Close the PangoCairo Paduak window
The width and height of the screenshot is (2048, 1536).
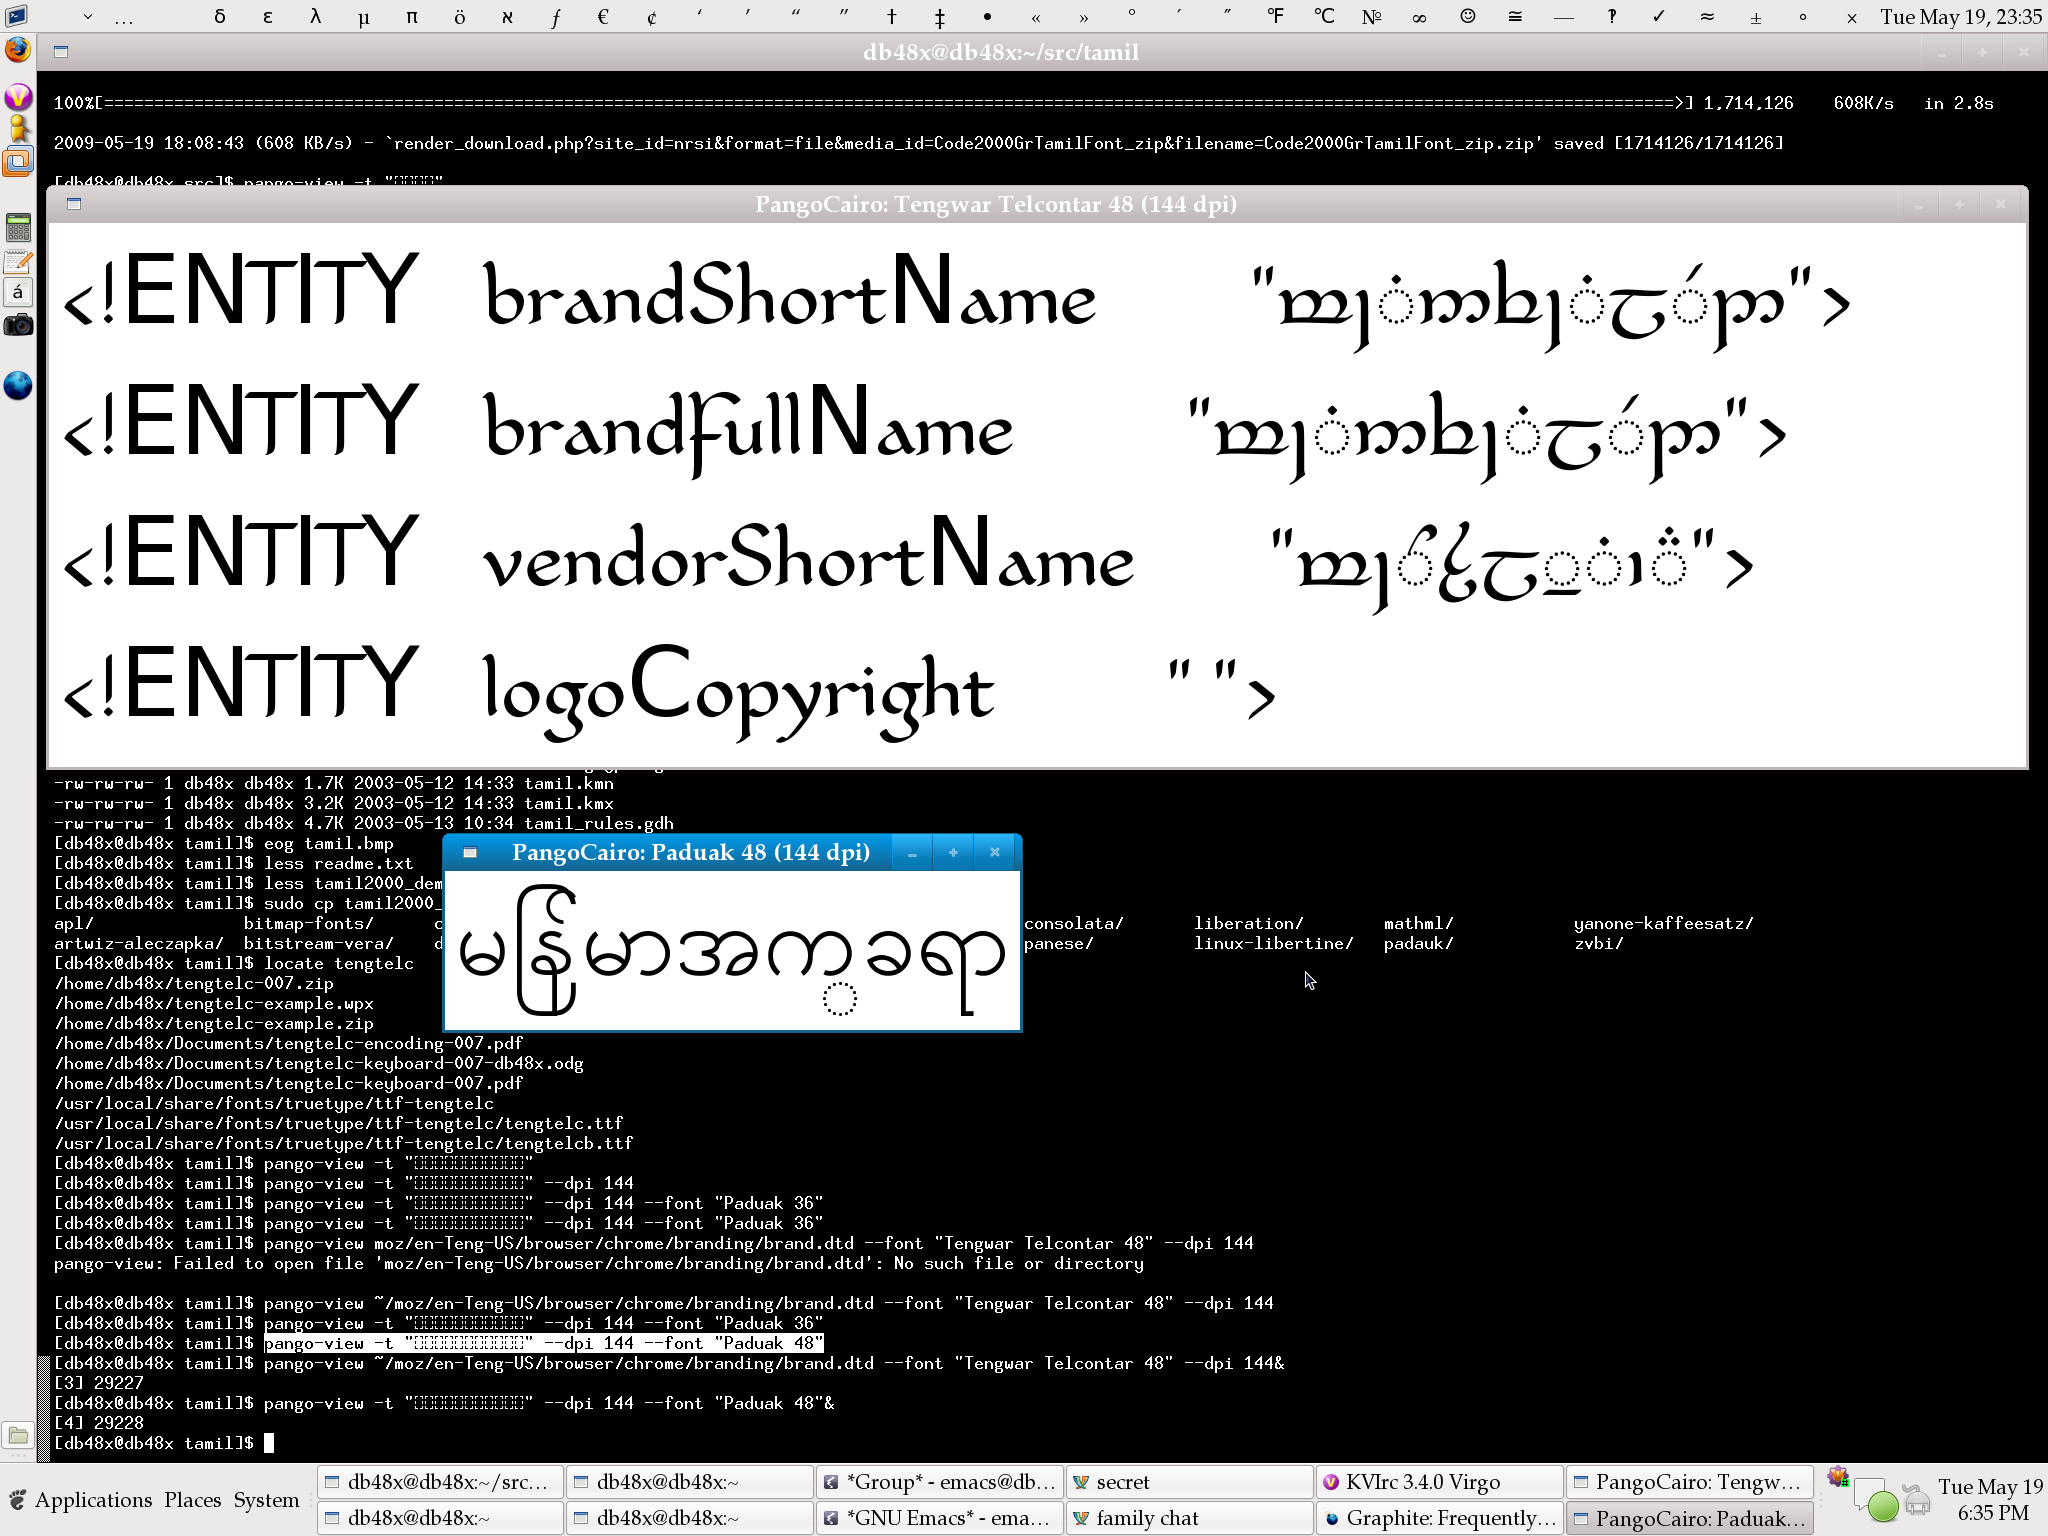995,853
